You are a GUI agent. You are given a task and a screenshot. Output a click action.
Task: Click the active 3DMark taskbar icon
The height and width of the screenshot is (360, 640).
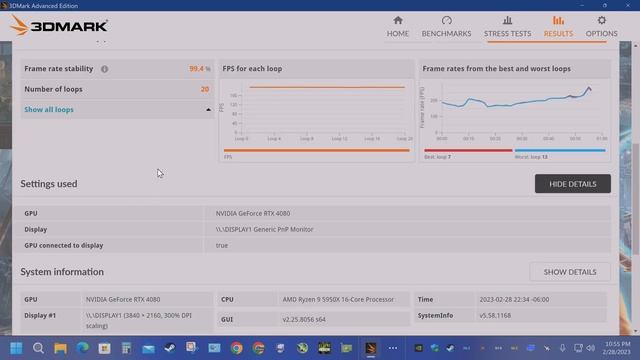[371, 348]
